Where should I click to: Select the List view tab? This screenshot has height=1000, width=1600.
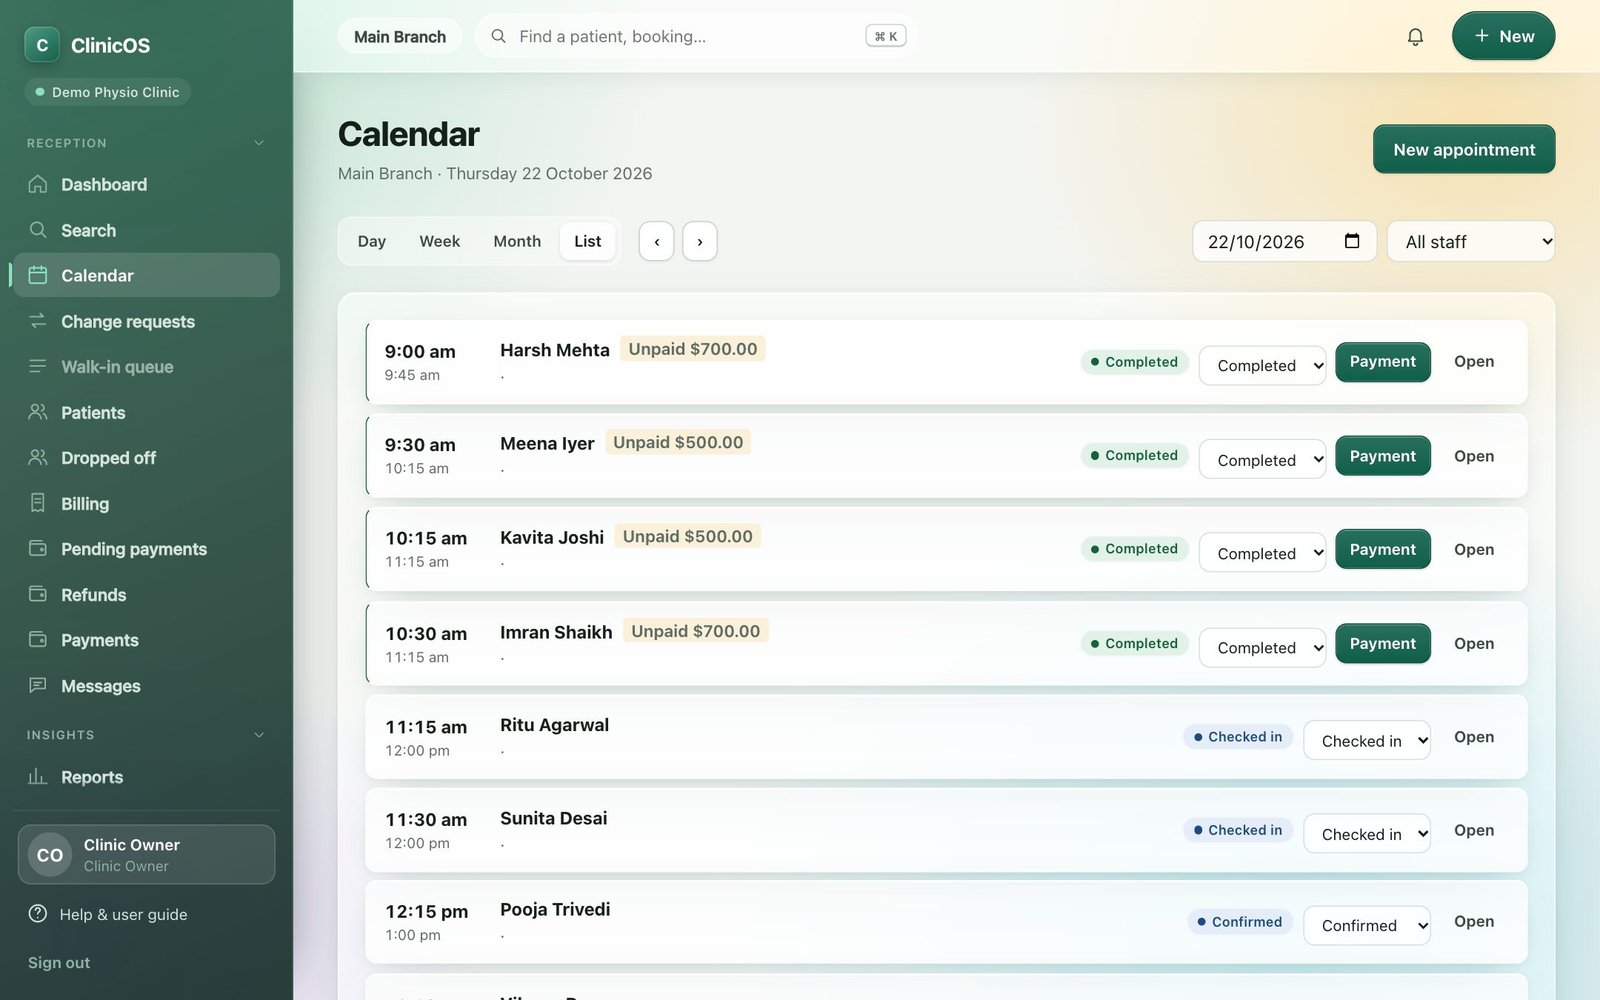pos(588,241)
